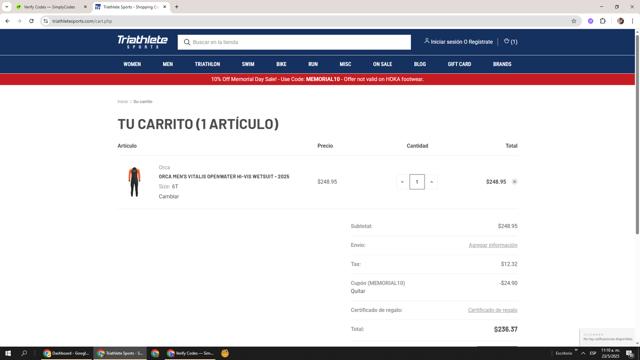Click the purple extension icon in toolbar

(590, 21)
